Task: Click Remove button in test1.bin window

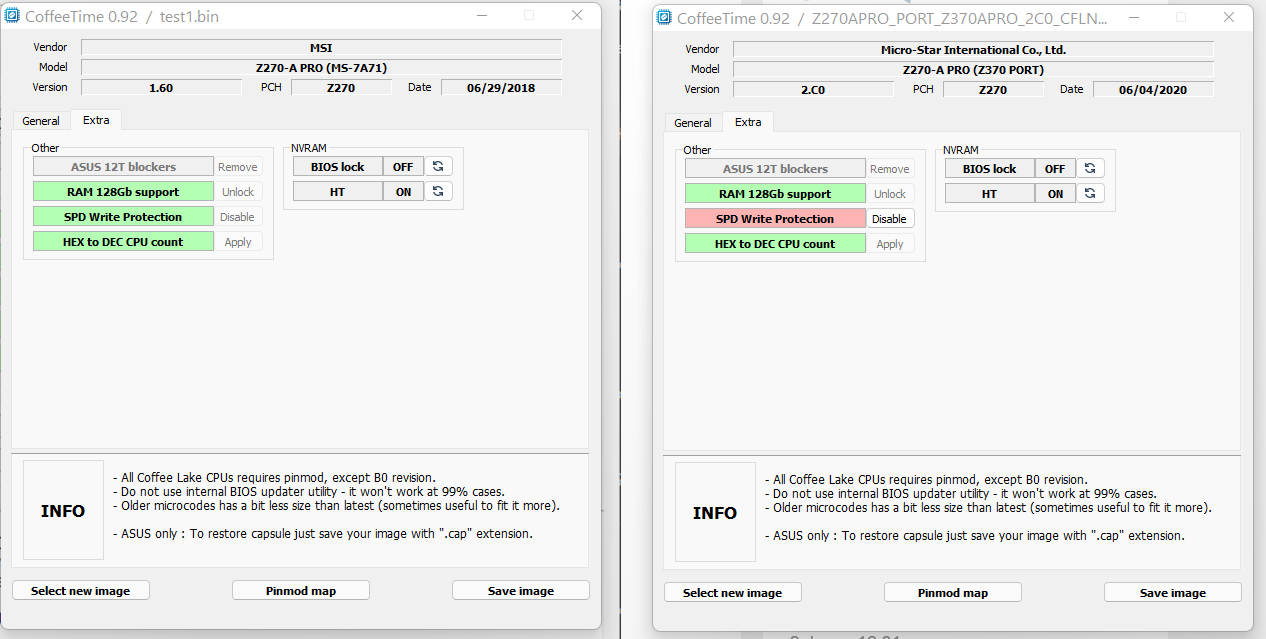Action: pyautogui.click(x=238, y=167)
